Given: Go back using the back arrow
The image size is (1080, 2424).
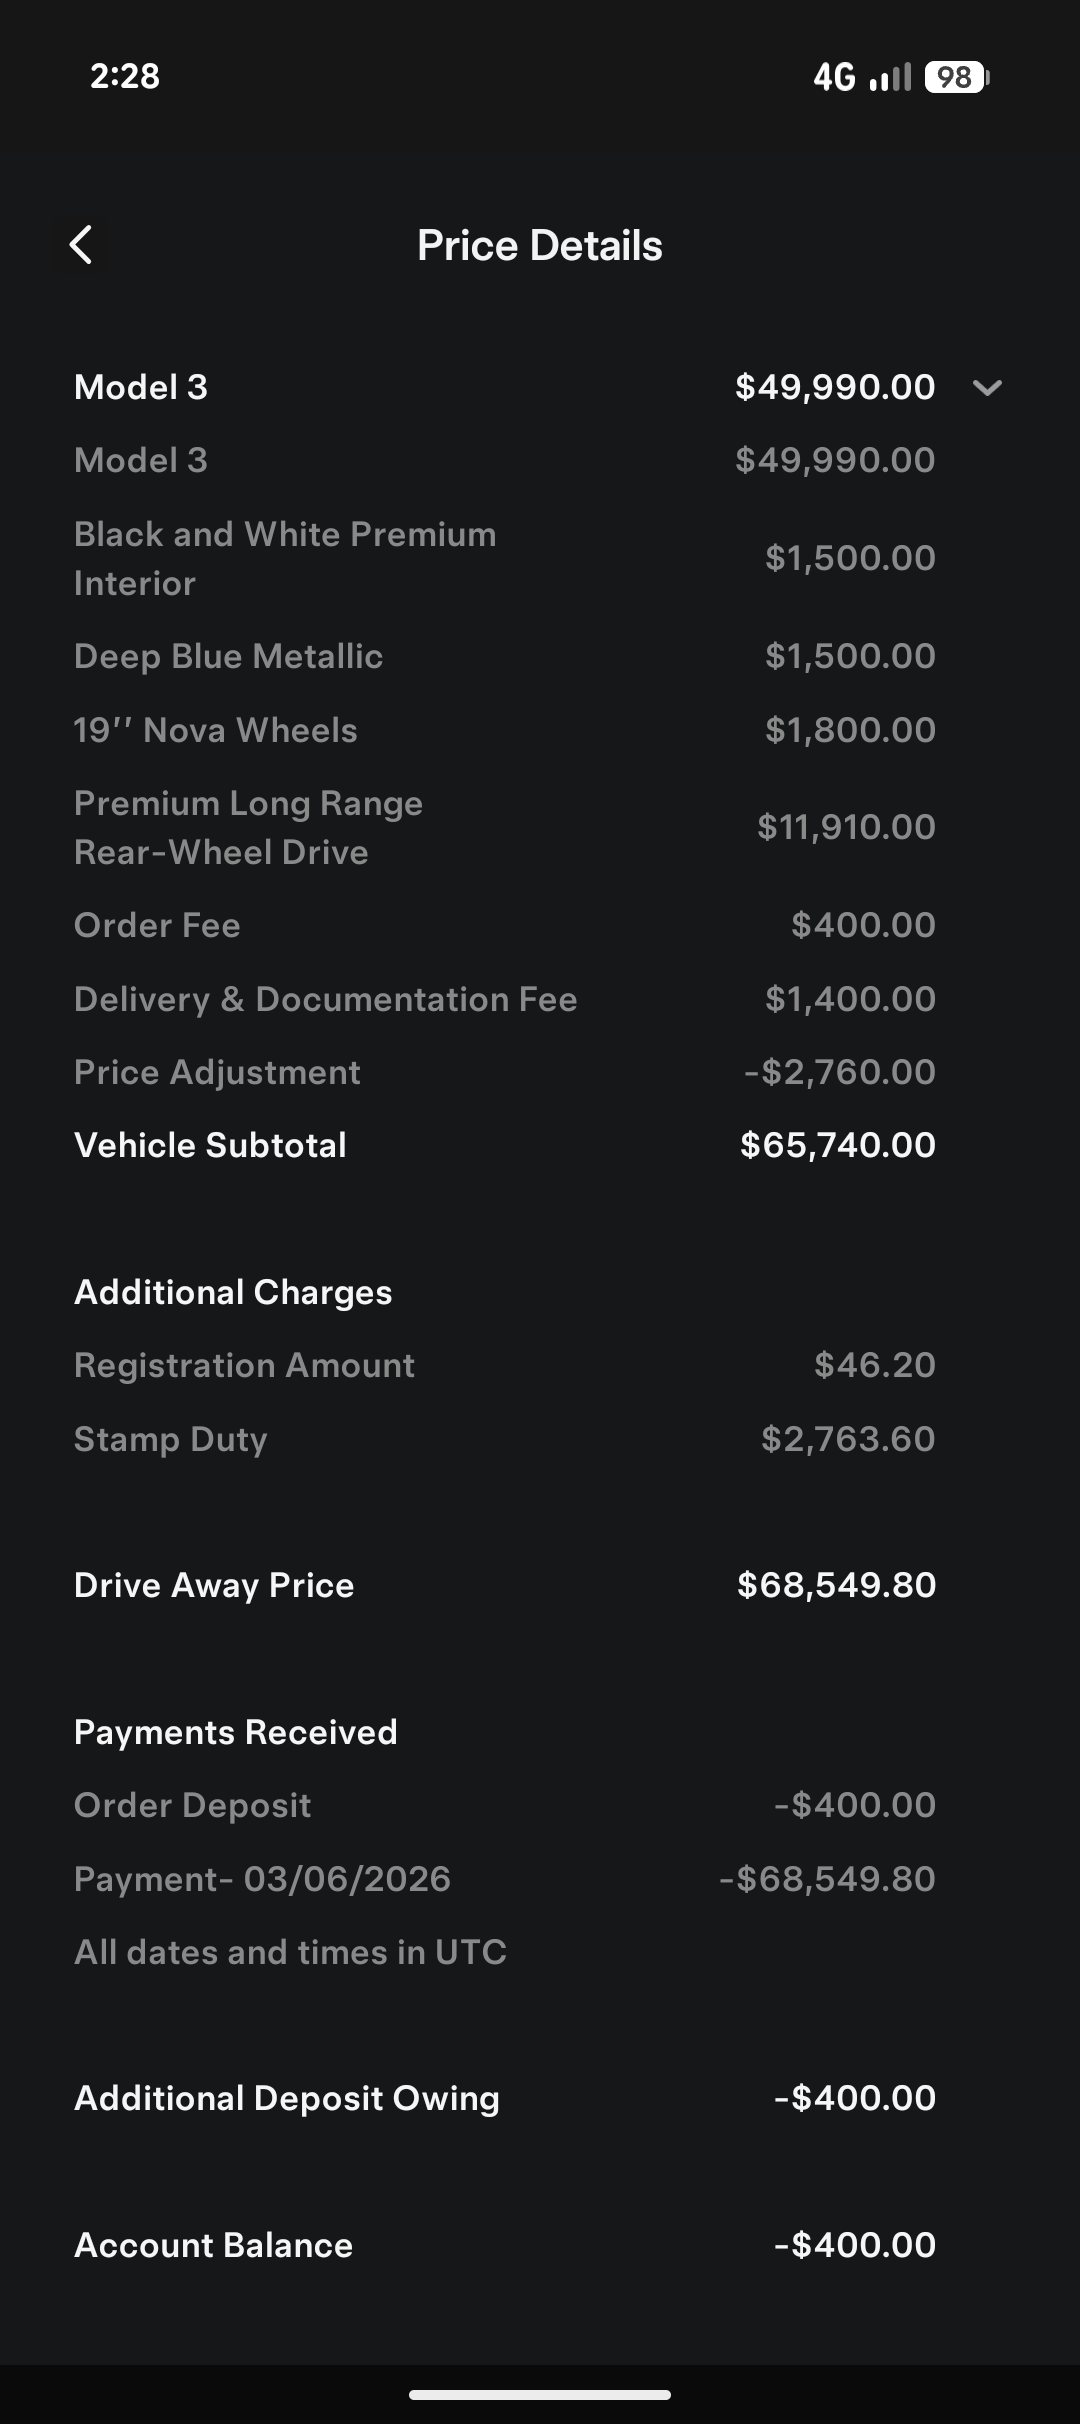Looking at the screenshot, I should [82, 245].
